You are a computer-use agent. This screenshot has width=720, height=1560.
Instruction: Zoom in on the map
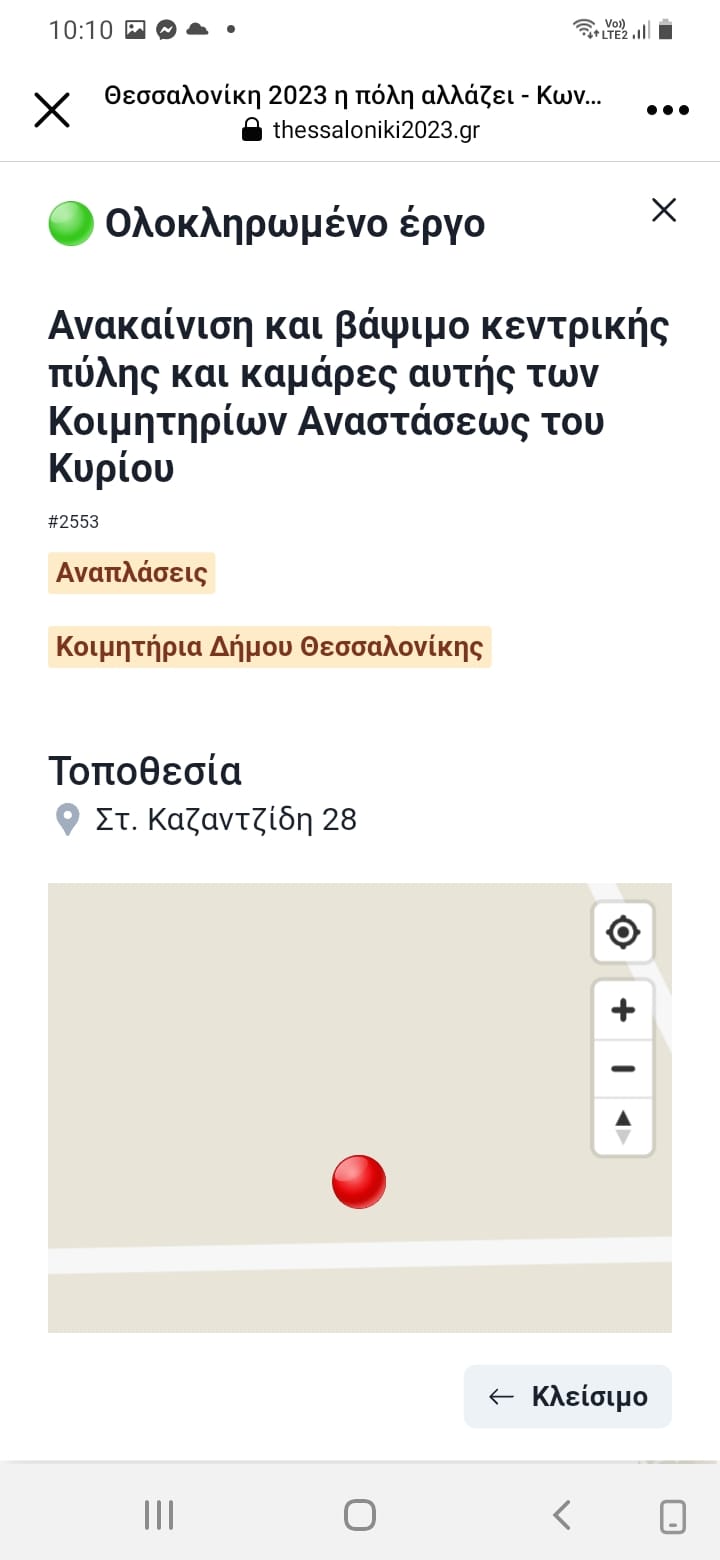[x=623, y=1010]
